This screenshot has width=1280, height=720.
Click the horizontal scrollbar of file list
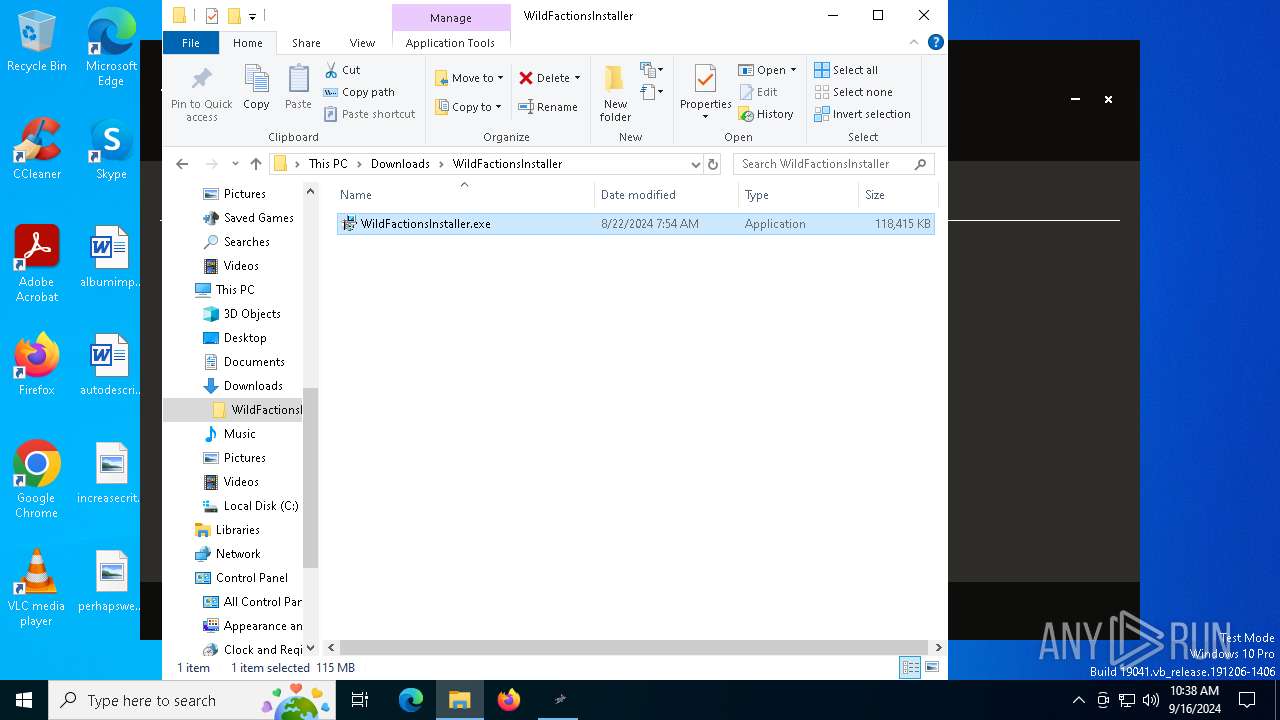[635, 647]
